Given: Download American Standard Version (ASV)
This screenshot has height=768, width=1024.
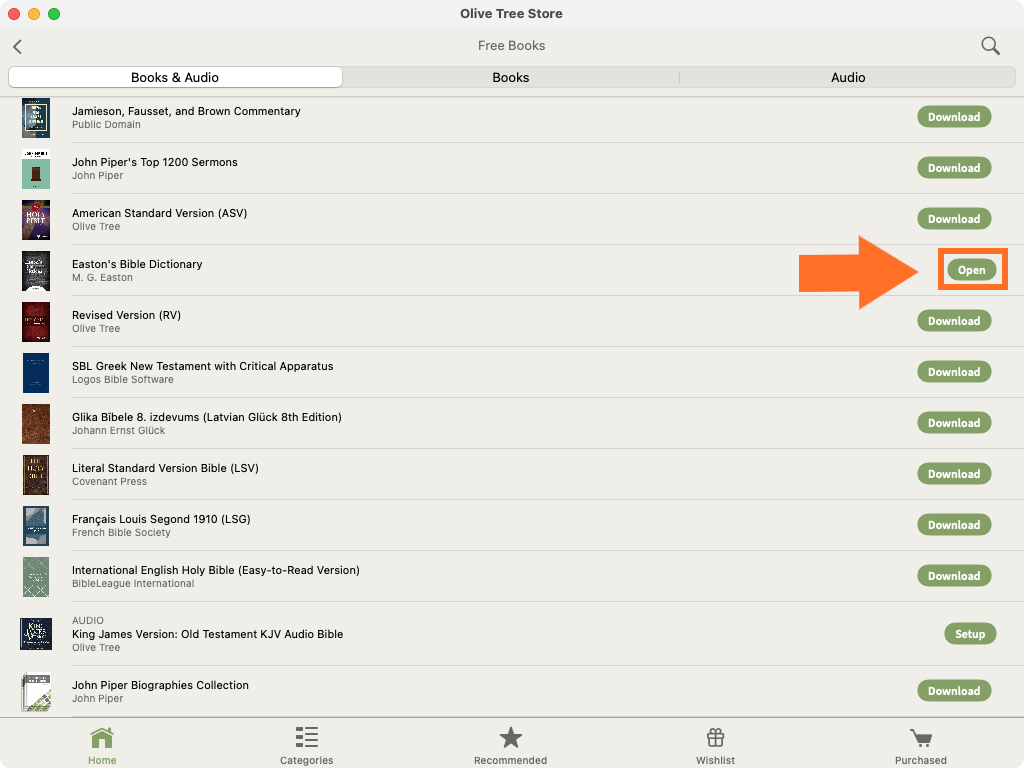Looking at the screenshot, I should (x=954, y=219).
